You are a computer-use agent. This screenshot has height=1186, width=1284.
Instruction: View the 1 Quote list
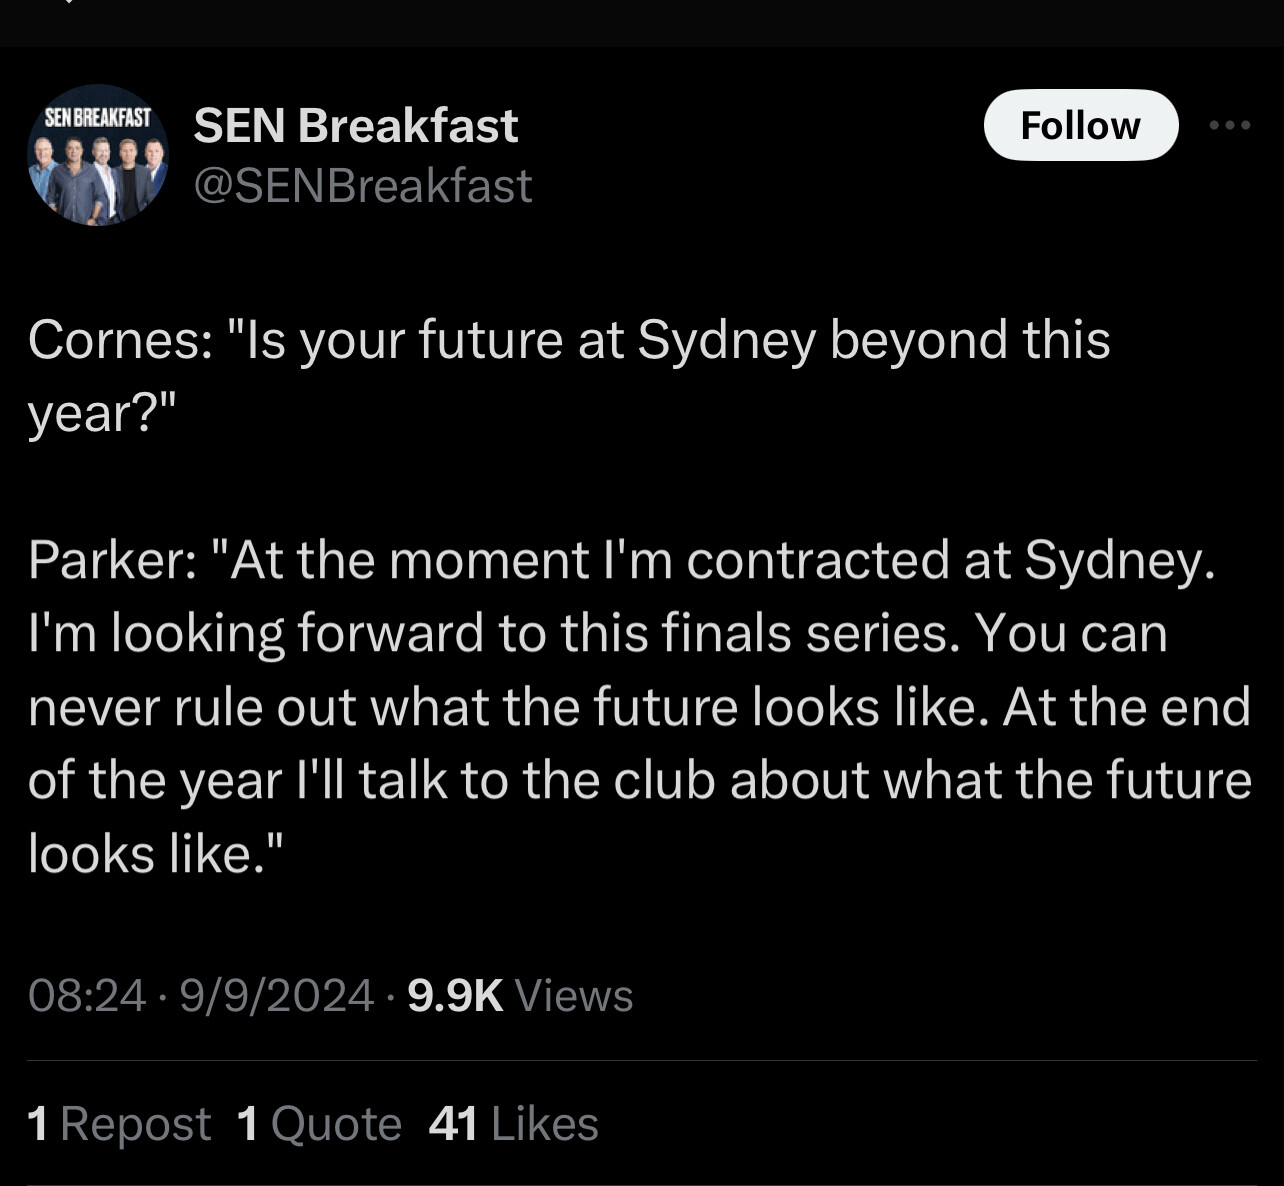point(319,1123)
